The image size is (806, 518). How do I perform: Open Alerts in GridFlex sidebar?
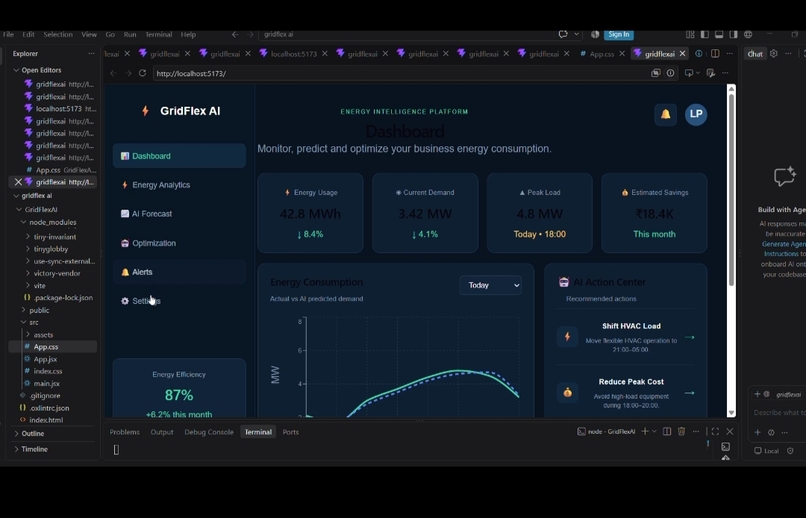(179, 272)
